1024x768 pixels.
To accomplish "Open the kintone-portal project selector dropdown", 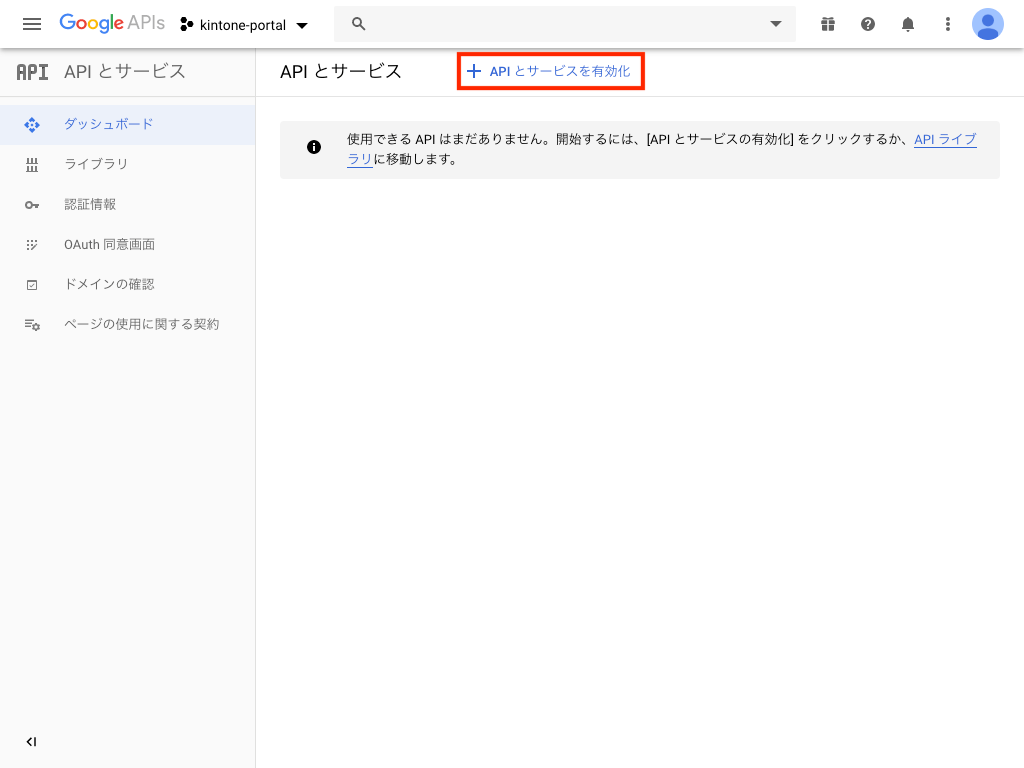I will pos(244,24).
